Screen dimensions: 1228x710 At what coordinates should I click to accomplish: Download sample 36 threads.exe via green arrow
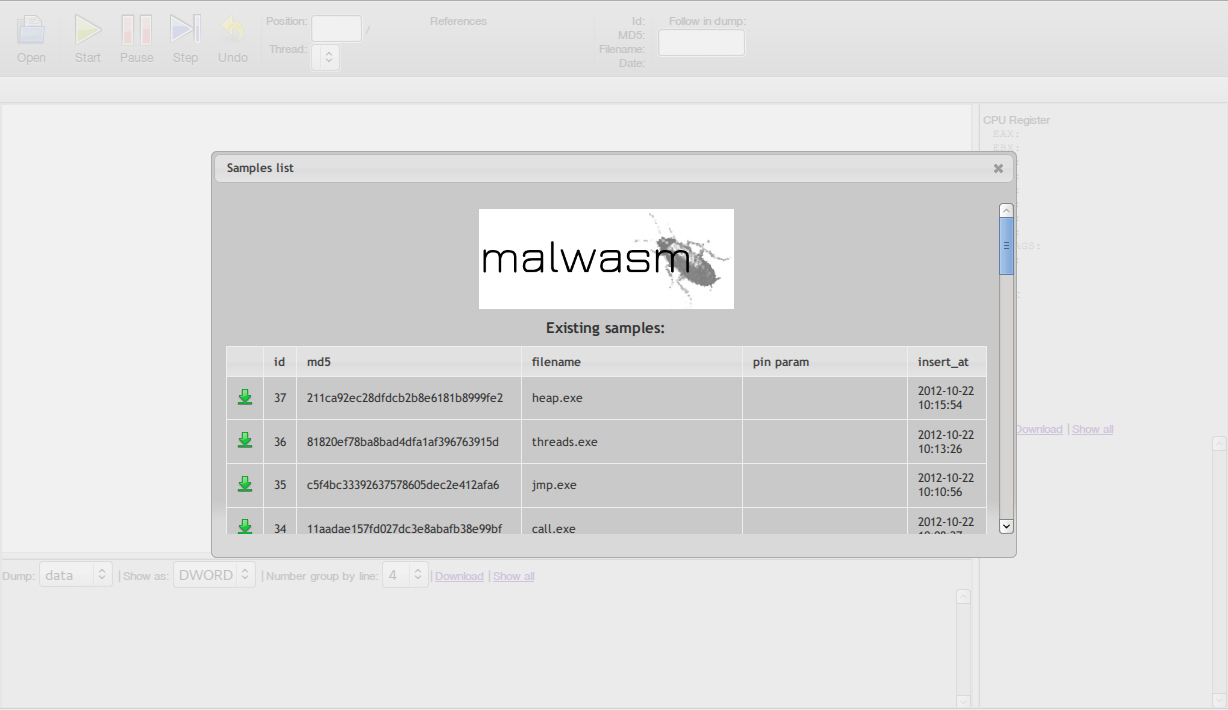pos(245,440)
